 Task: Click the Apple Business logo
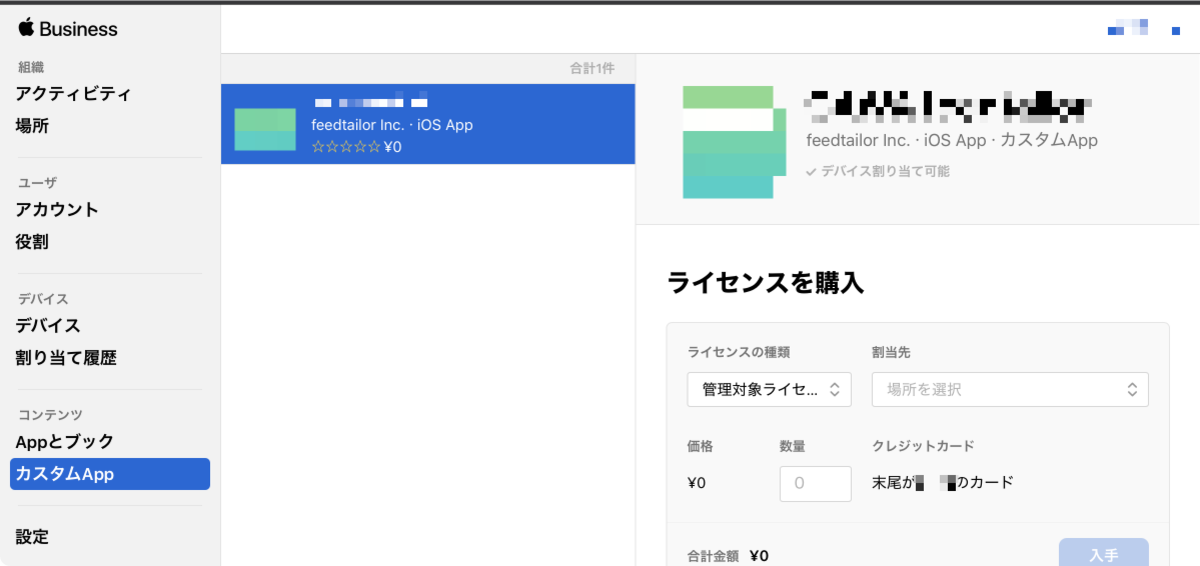pyautogui.click(x=67, y=28)
